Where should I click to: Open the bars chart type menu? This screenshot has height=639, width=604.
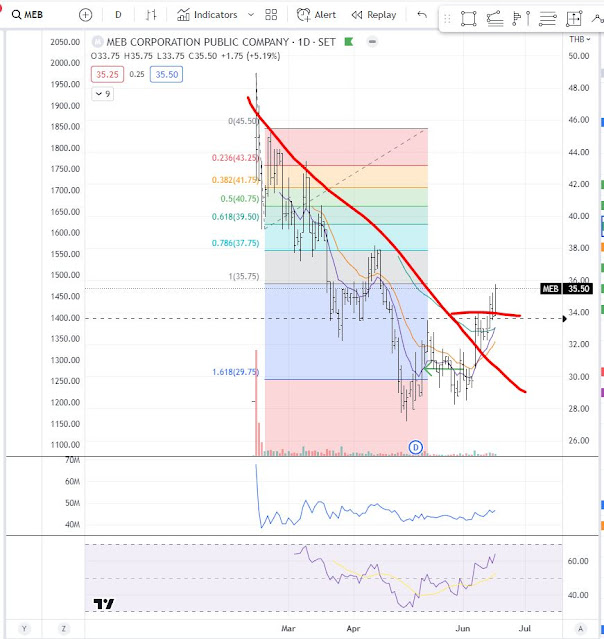point(151,15)
